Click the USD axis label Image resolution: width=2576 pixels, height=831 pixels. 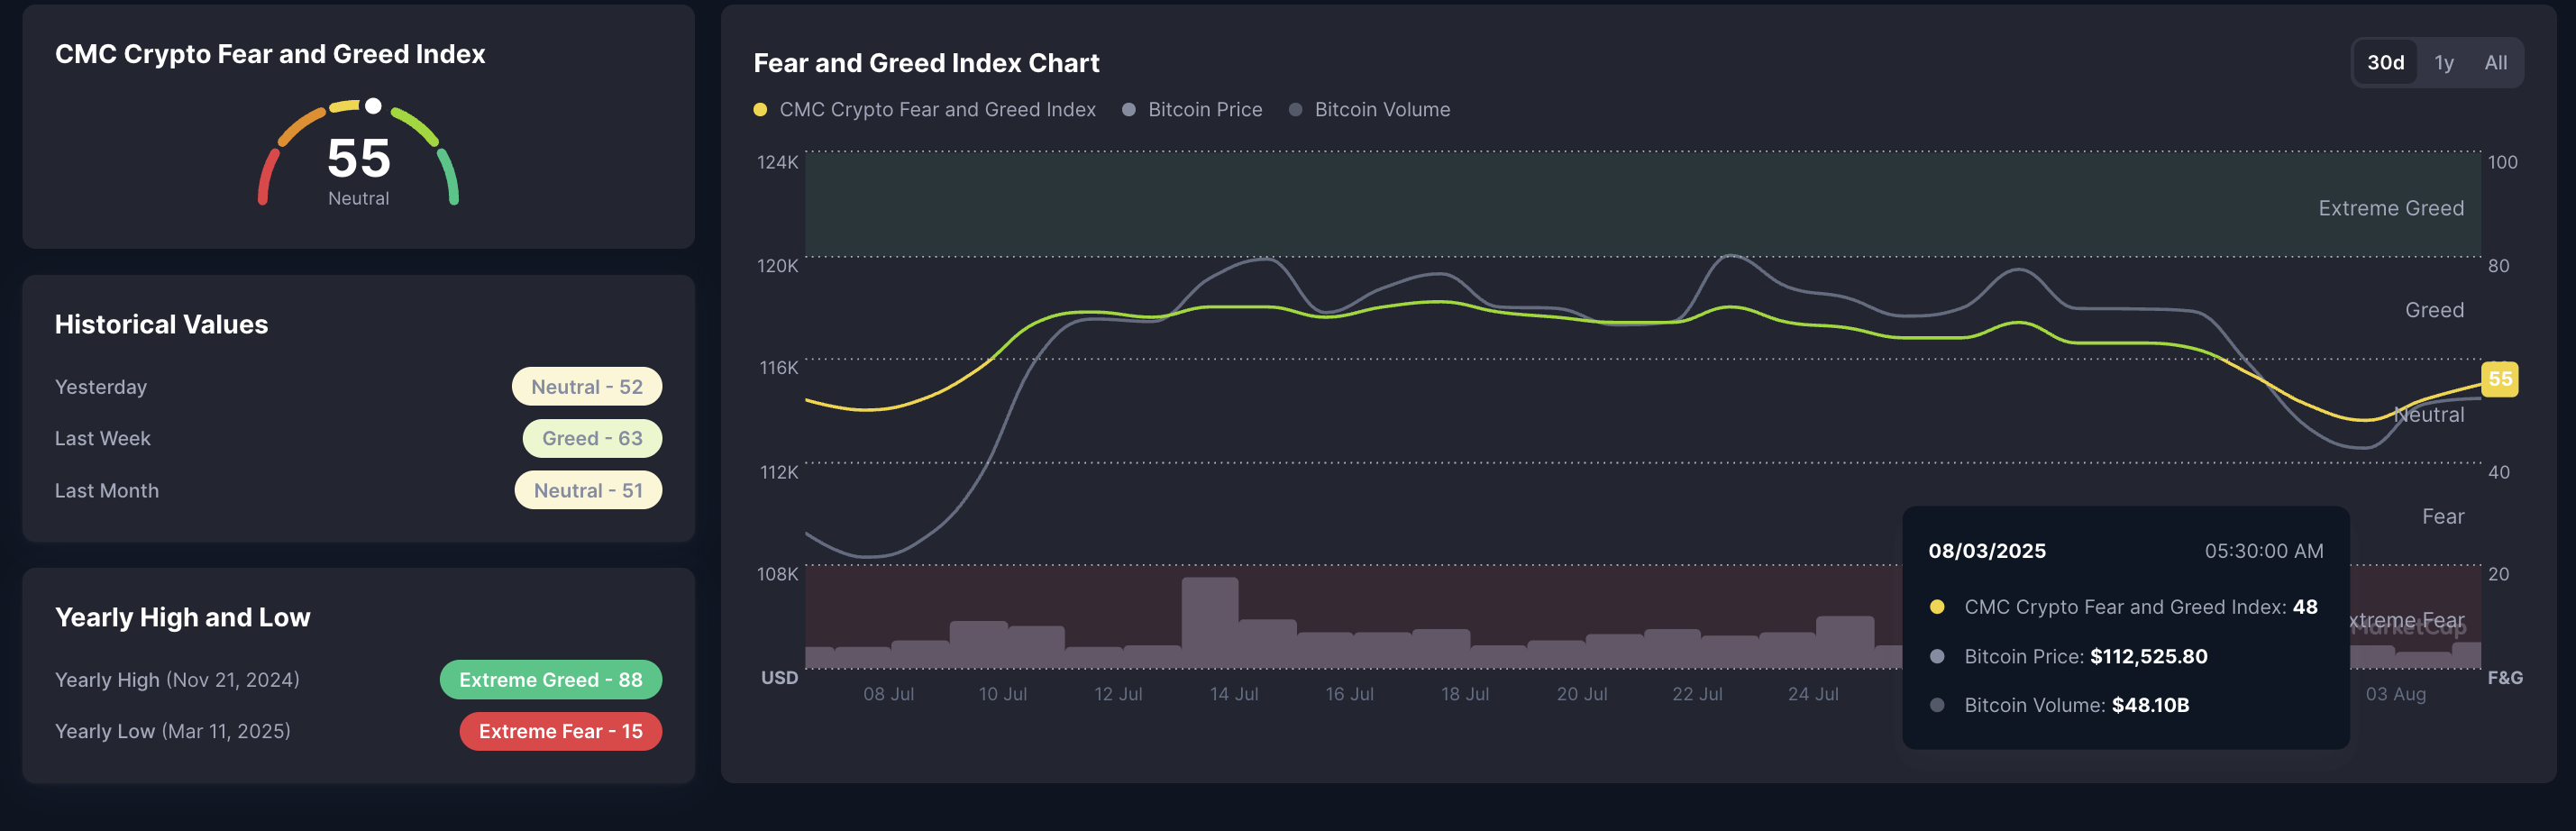point(779,678)
